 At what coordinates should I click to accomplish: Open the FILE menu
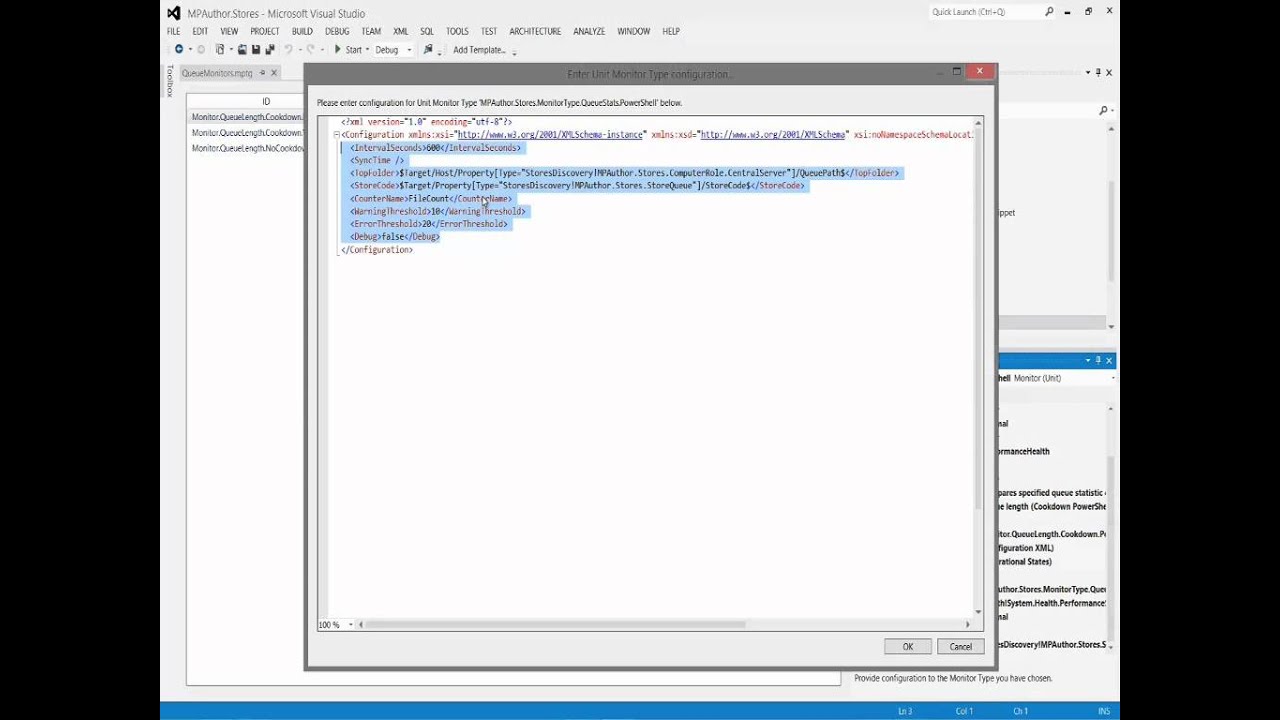[x=174, y=31]
